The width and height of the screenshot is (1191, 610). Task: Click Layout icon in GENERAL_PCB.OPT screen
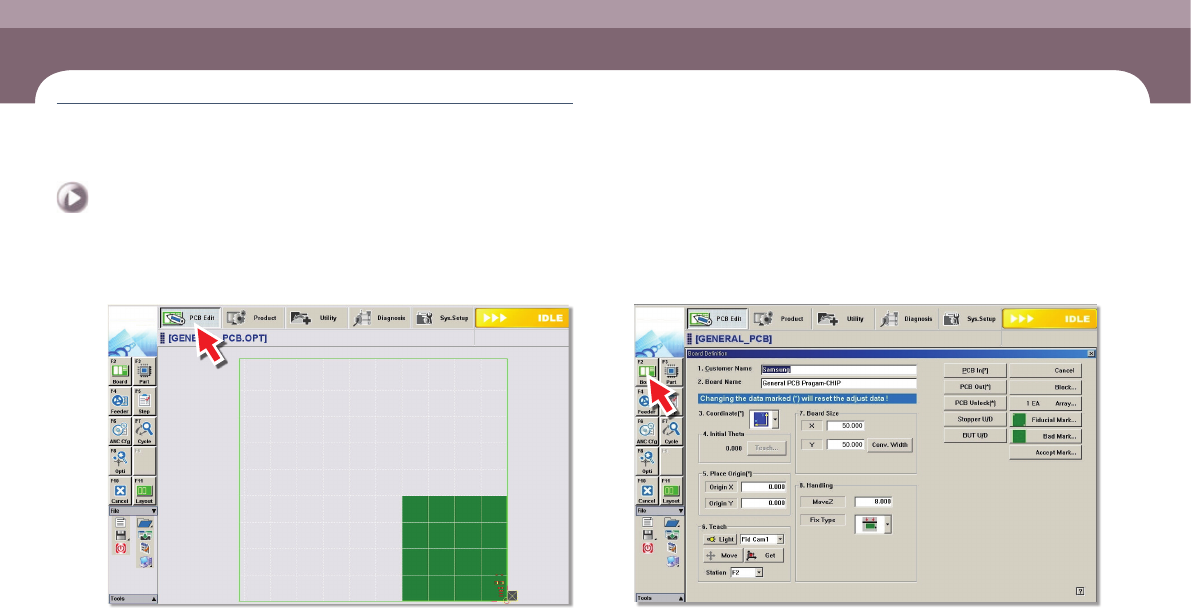pos(144,491)
